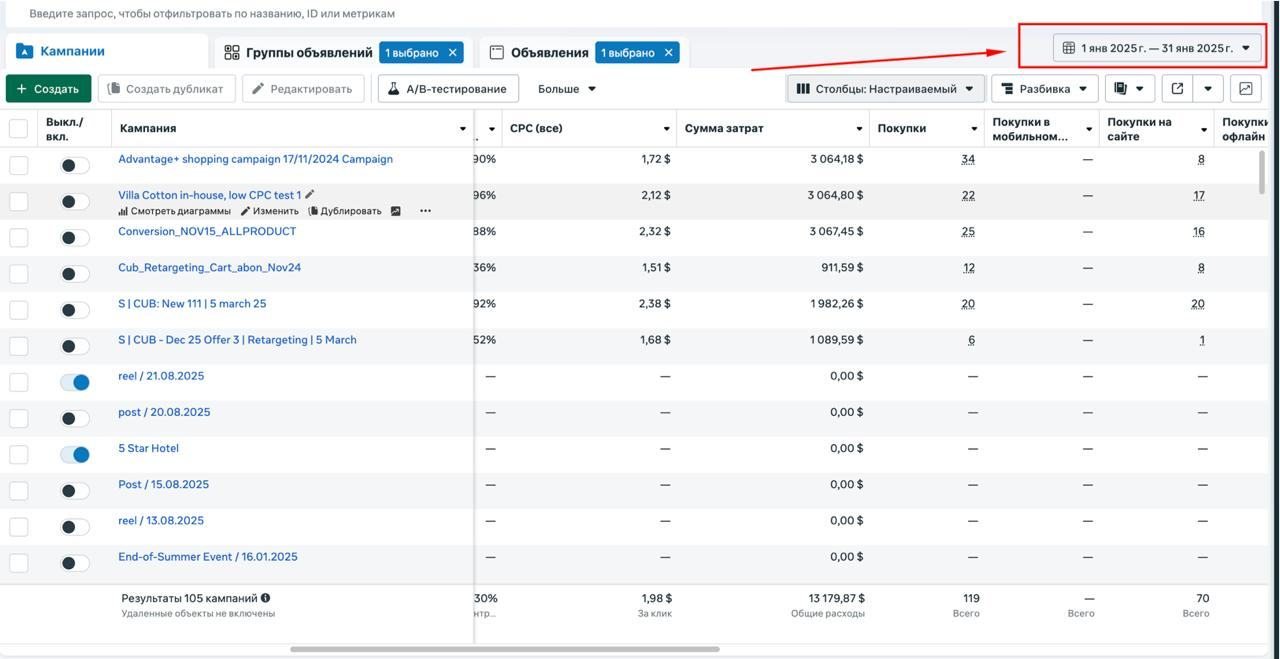
Task: Click Изменить in Villa Cotton row
Action: (x=270, y=211)
